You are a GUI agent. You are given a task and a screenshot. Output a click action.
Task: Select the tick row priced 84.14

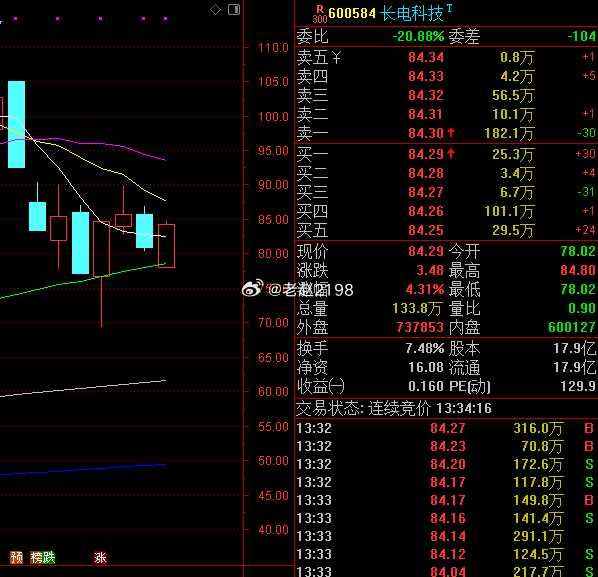click(446, 536)
